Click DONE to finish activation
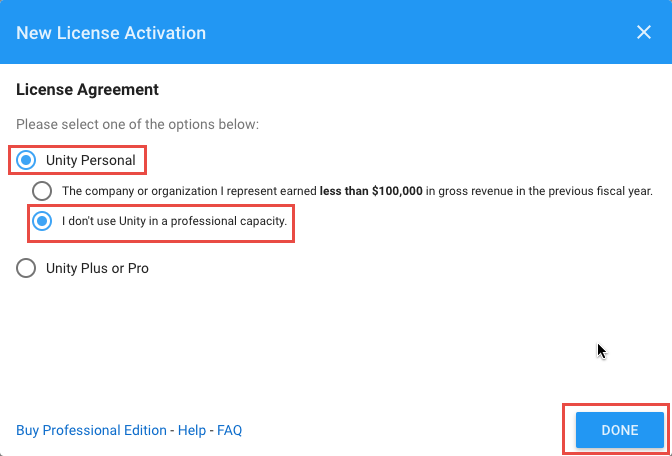 tap(620, 430)
